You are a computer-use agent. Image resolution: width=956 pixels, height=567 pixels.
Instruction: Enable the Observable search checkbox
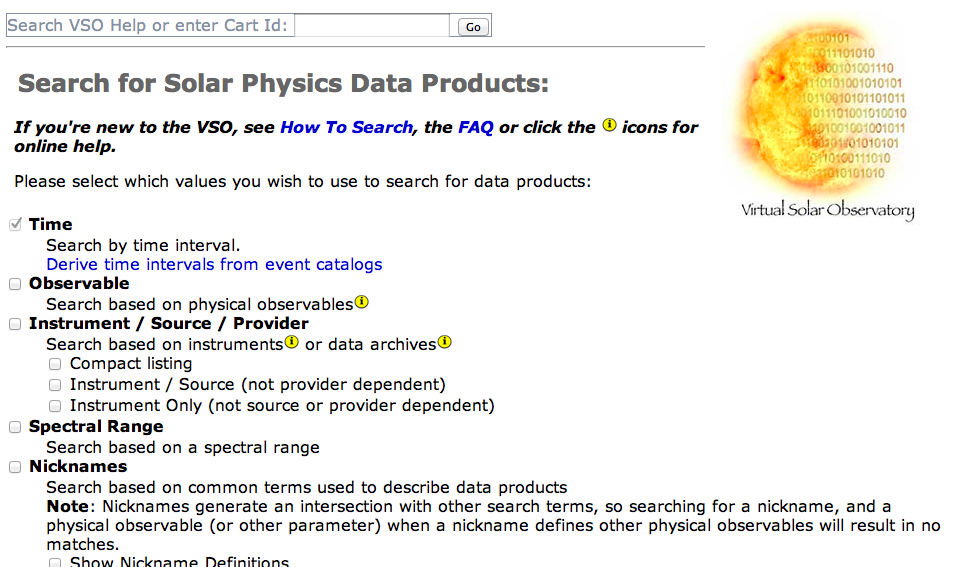pyautogui.click(x=15, y=284)
